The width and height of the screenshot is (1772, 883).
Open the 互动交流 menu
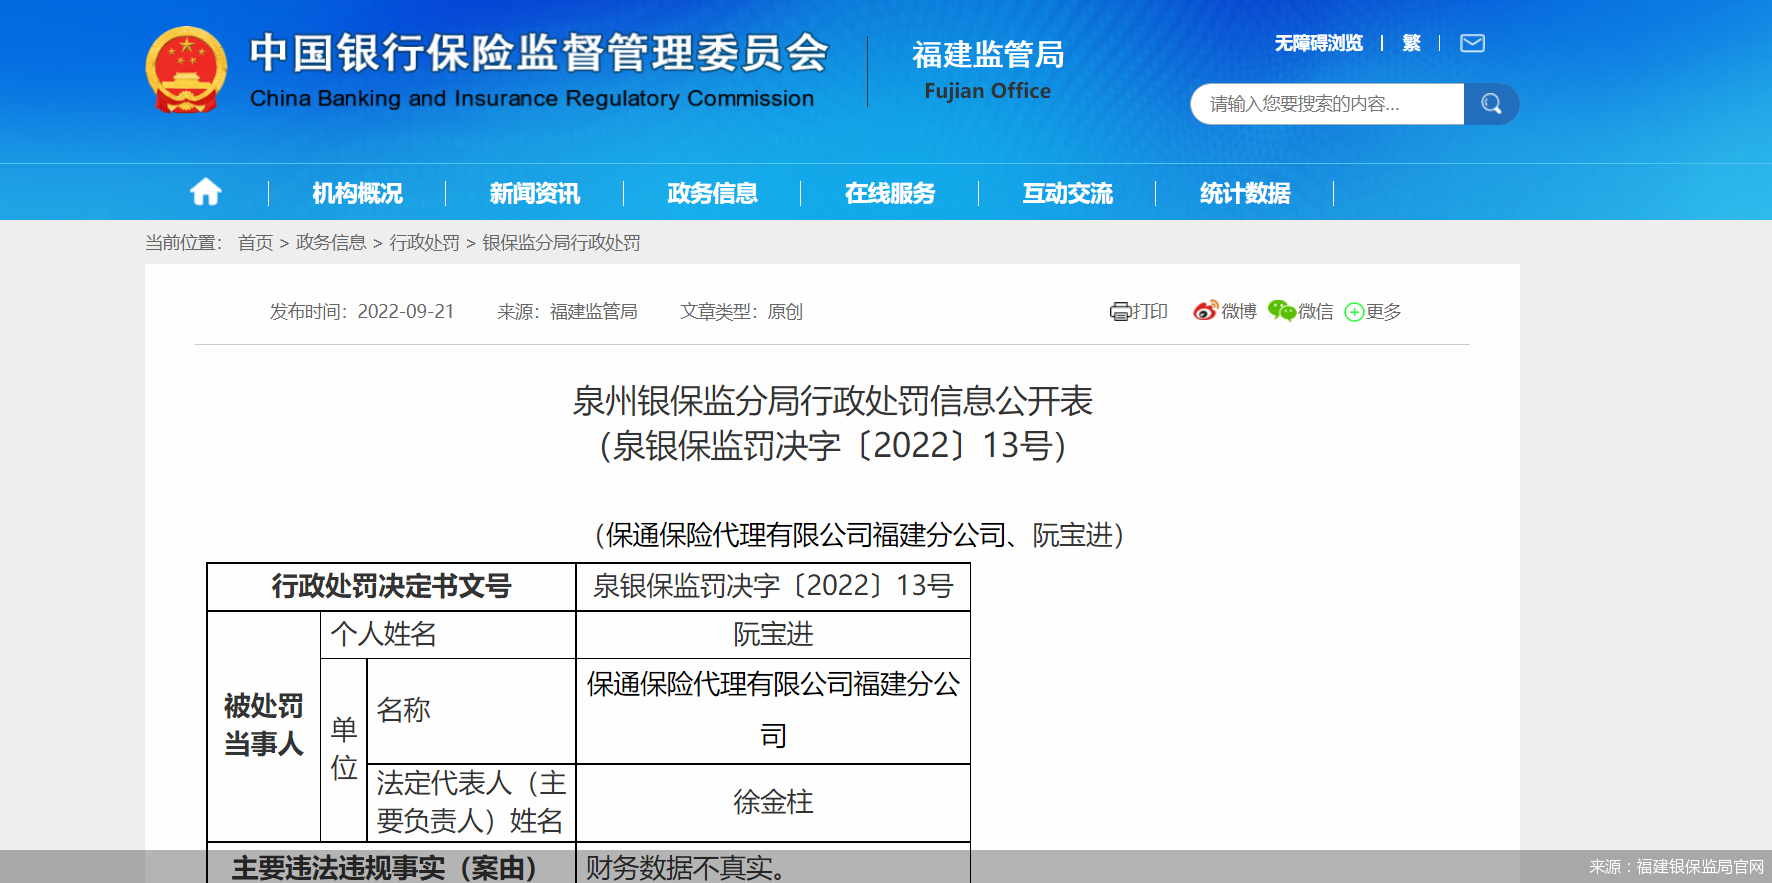tap(1067, 193)
